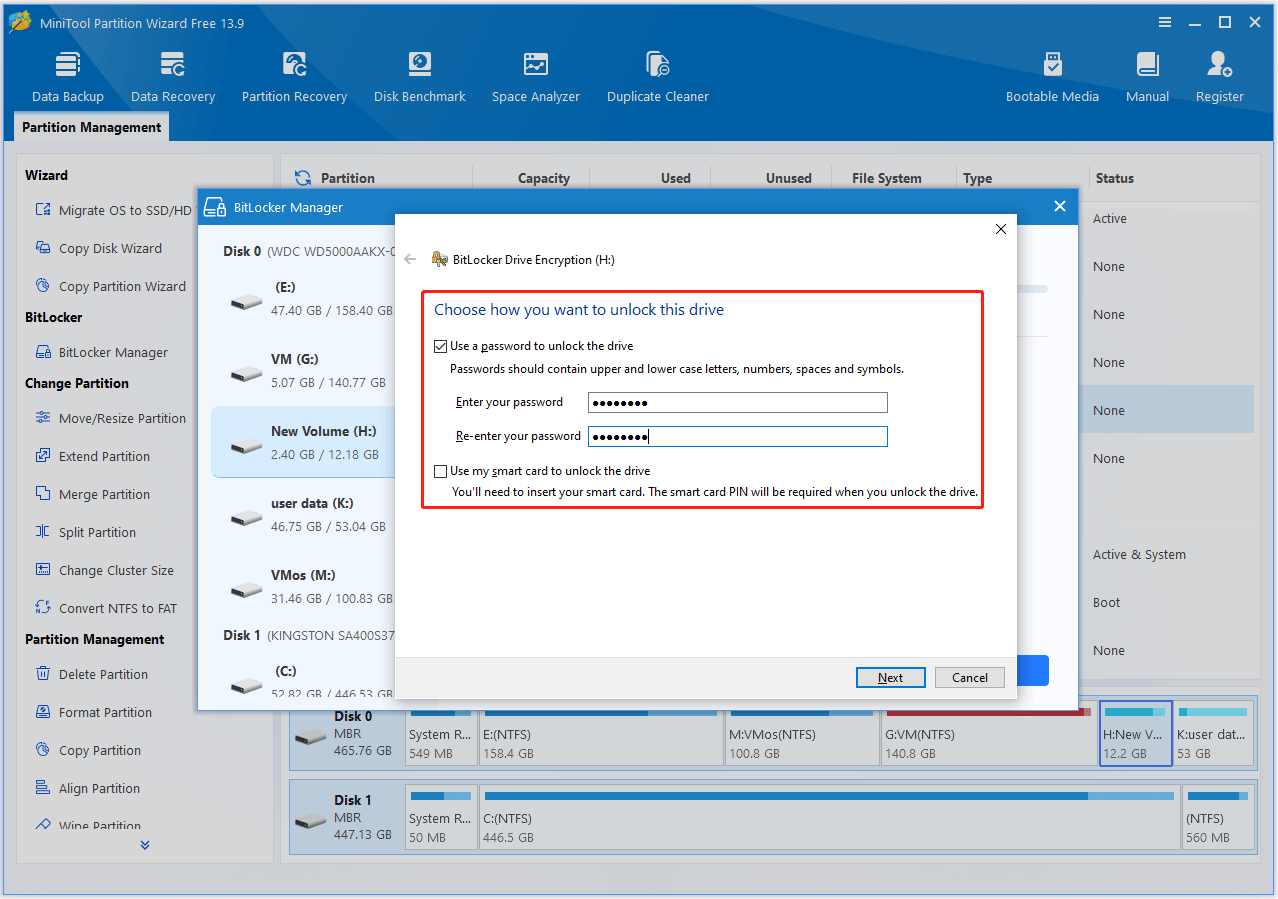
Task: Open Disk Benchmark
Action: 420,77
